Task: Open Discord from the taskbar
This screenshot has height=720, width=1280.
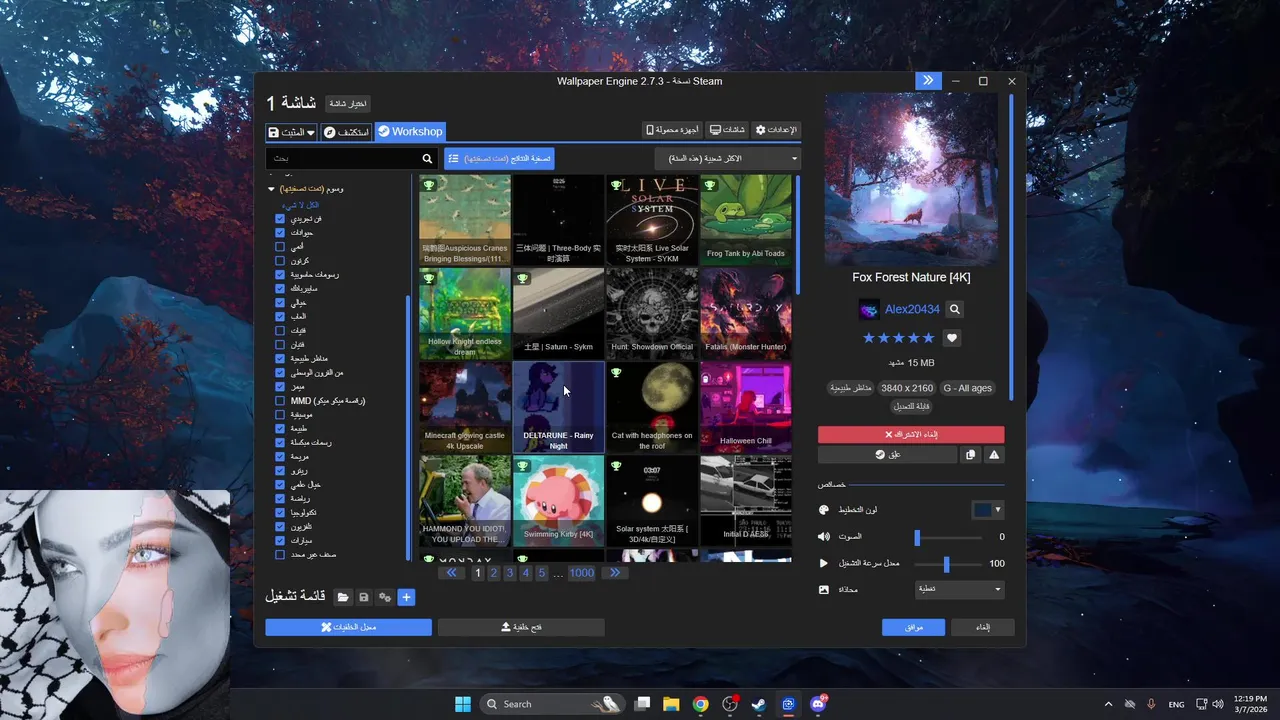Action: (818, 704)
